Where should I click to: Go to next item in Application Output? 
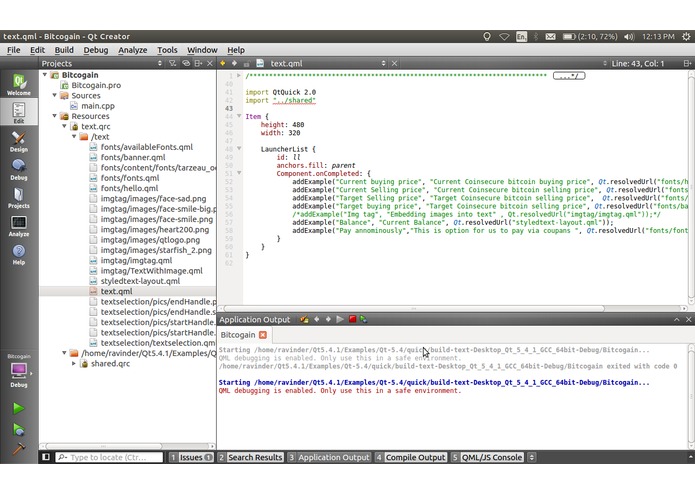click(x=328, y=319)
